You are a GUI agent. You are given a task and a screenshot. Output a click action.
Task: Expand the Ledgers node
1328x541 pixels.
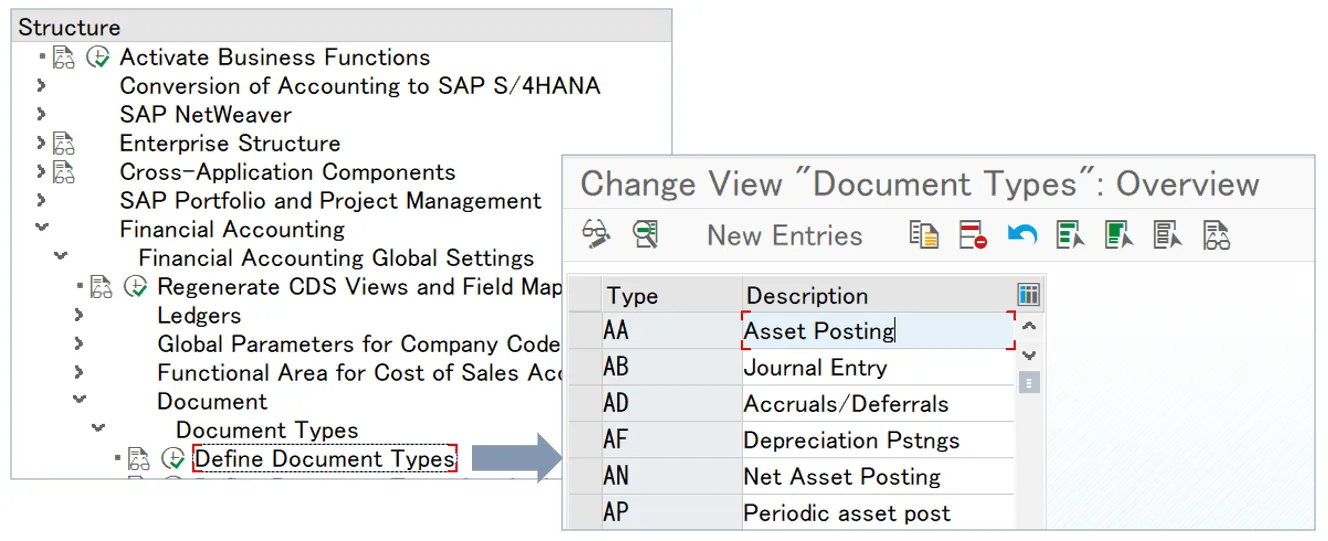79,315
